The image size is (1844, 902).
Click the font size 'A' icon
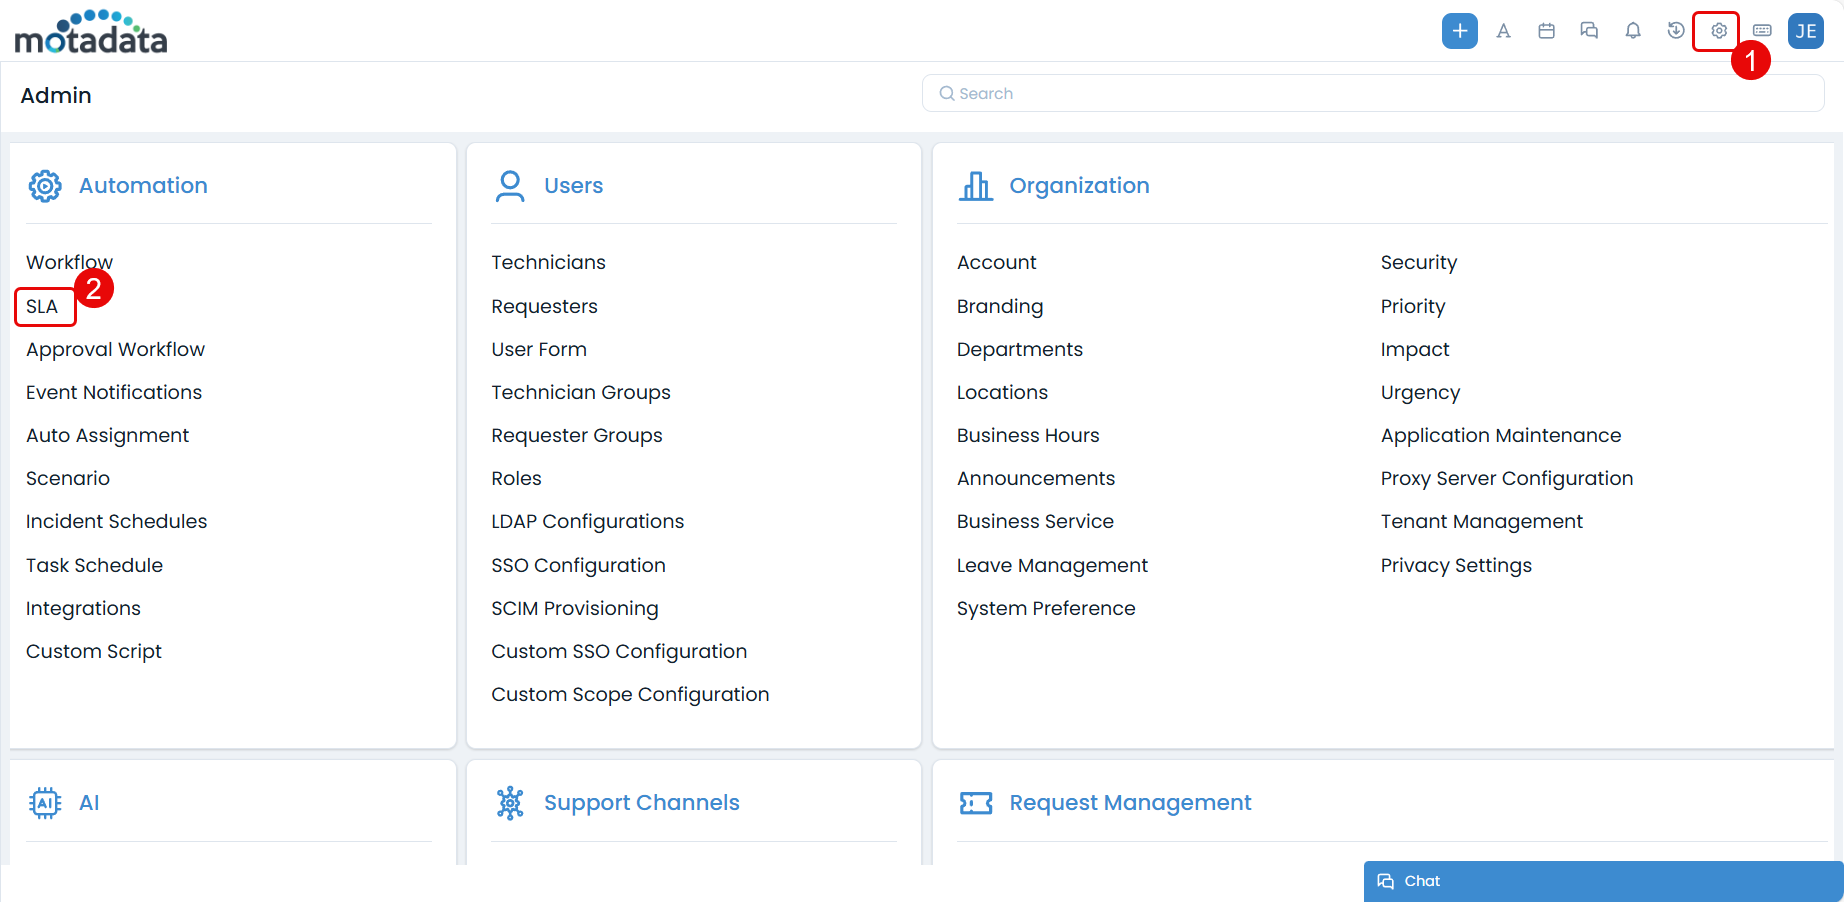click(x=1503, y=31)
